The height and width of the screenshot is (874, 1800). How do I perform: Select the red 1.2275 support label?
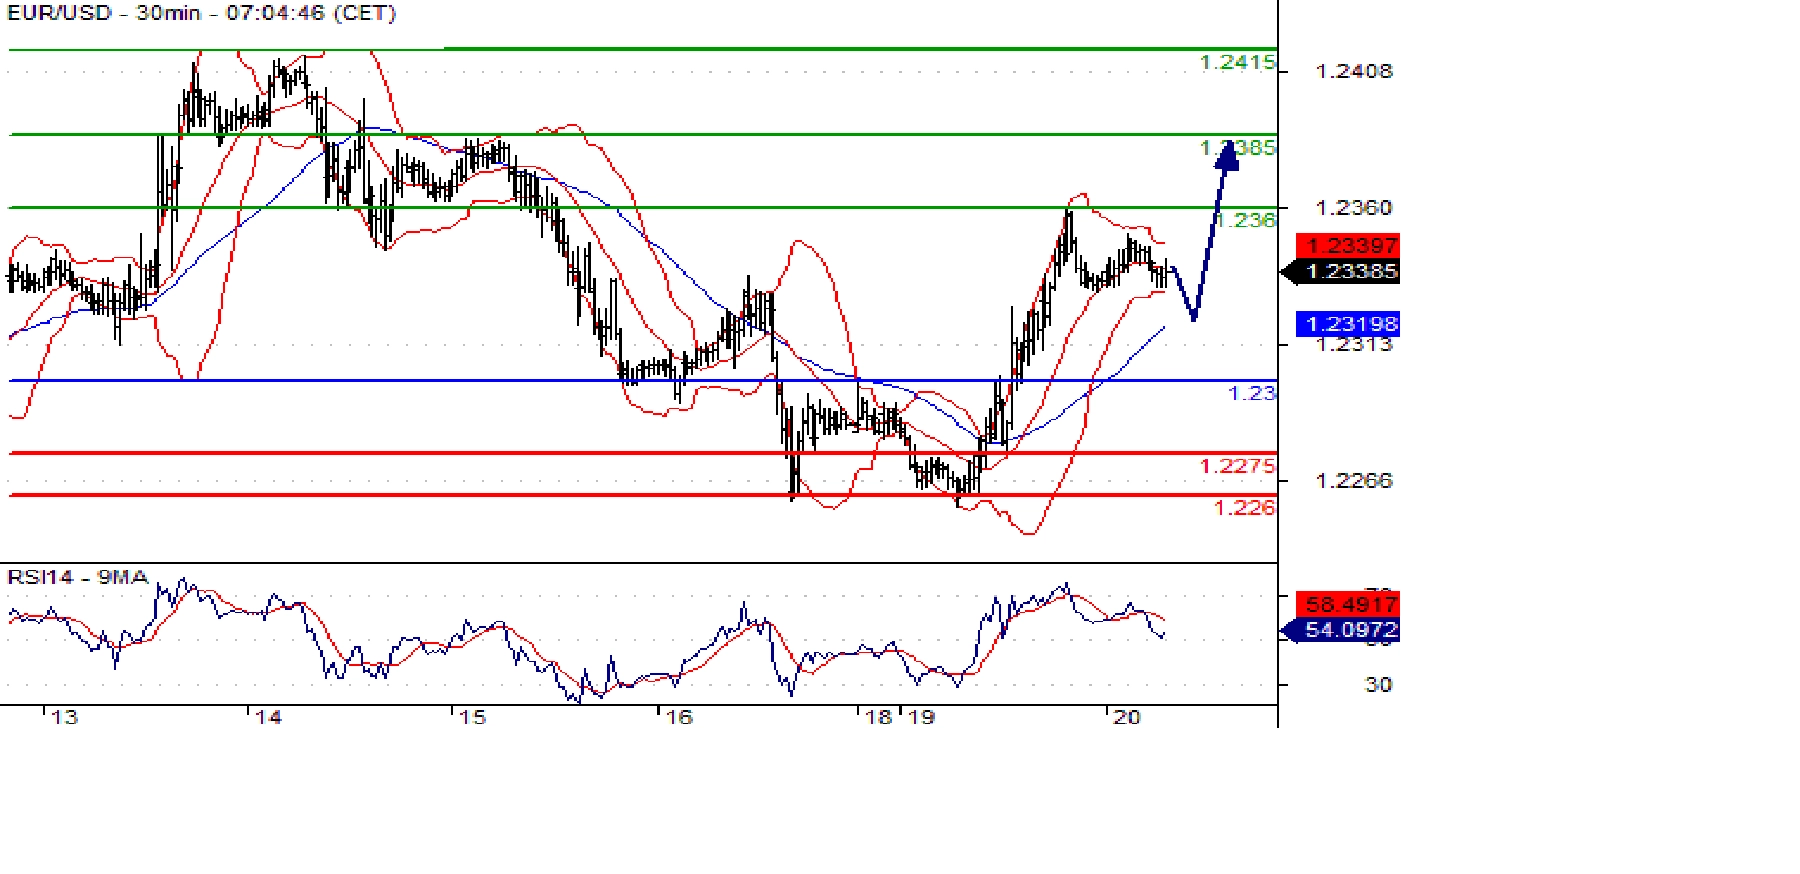[x=1237, y=466]
